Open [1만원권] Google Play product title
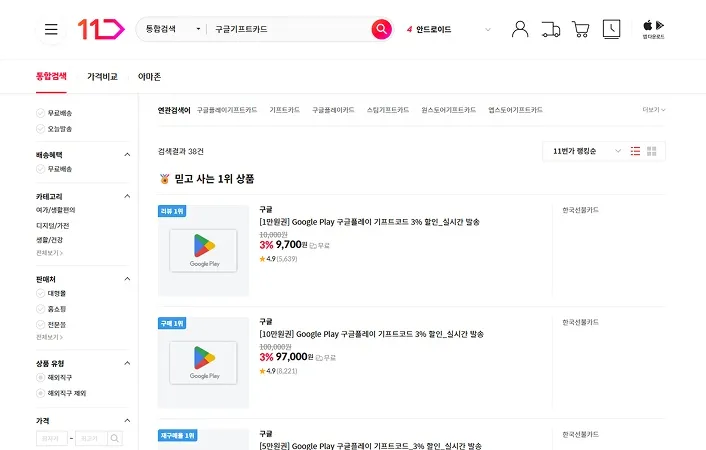The height and width of the screenshot is (450, 706). pos(369,222)
